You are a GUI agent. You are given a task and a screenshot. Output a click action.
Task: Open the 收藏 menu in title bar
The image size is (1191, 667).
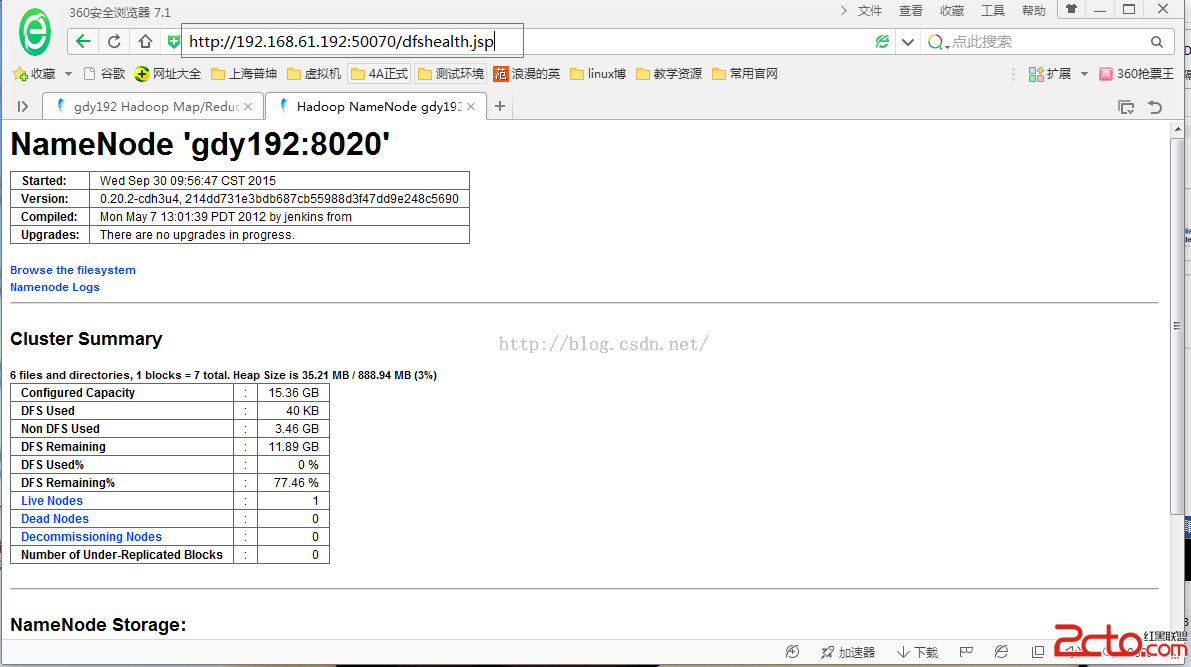click(x=952, y=11)
